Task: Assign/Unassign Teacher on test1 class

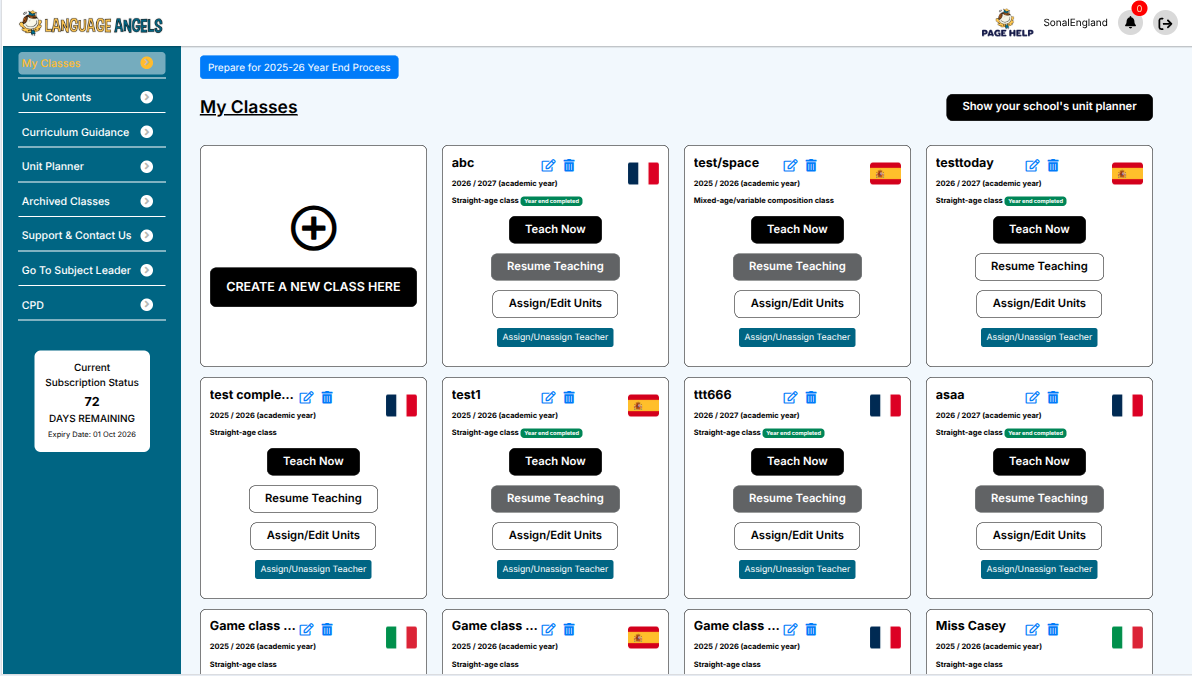Action: tap(555, 569)
